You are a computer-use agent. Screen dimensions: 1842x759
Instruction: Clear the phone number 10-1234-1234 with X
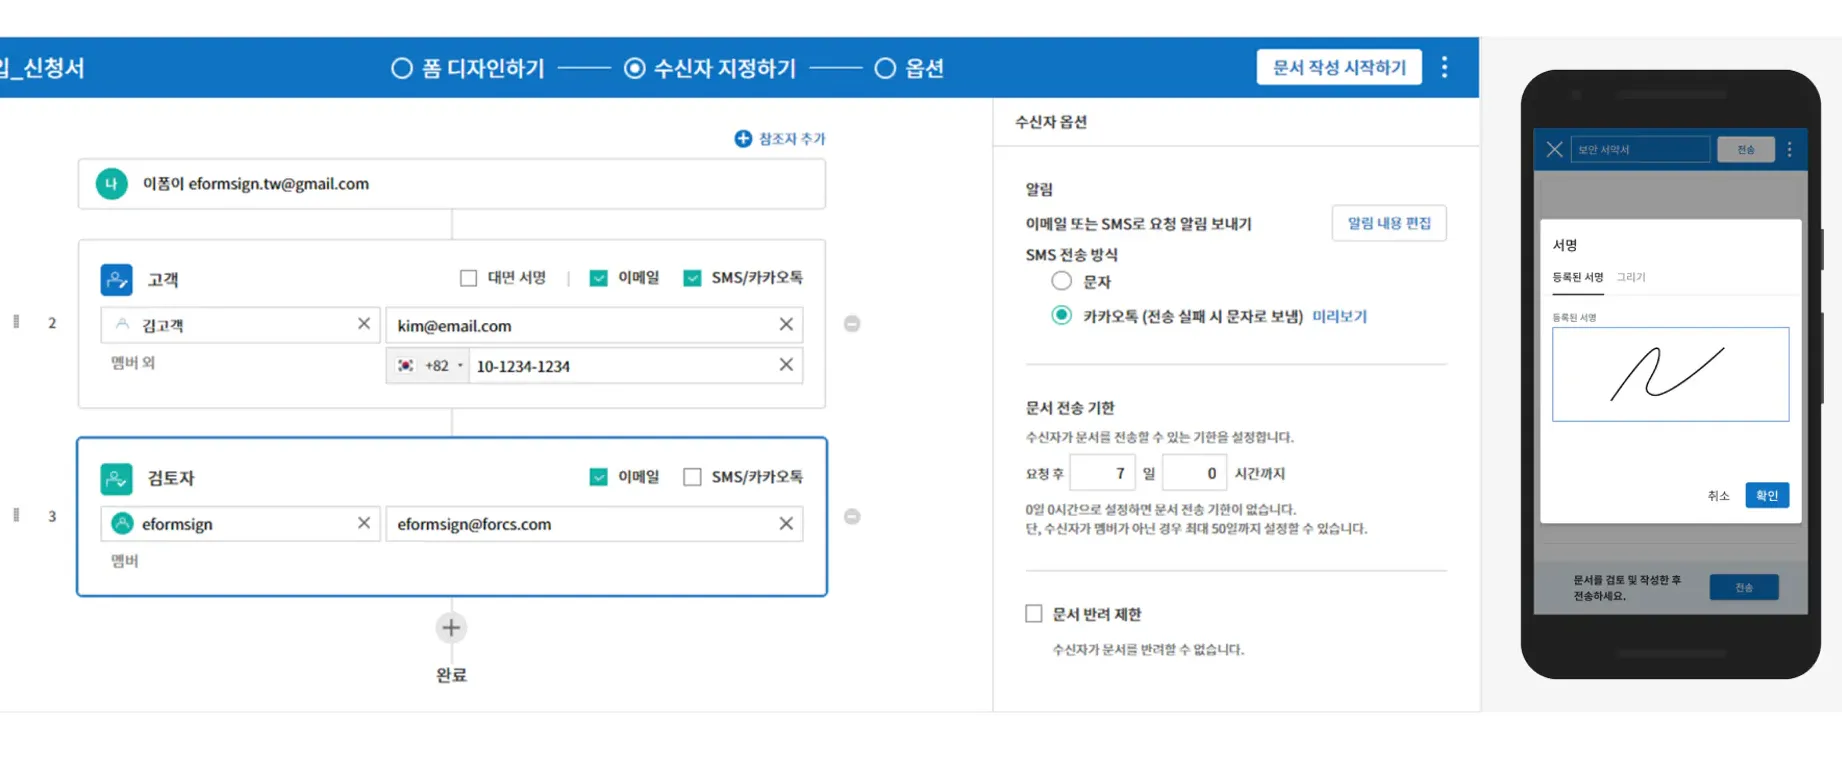786,365
